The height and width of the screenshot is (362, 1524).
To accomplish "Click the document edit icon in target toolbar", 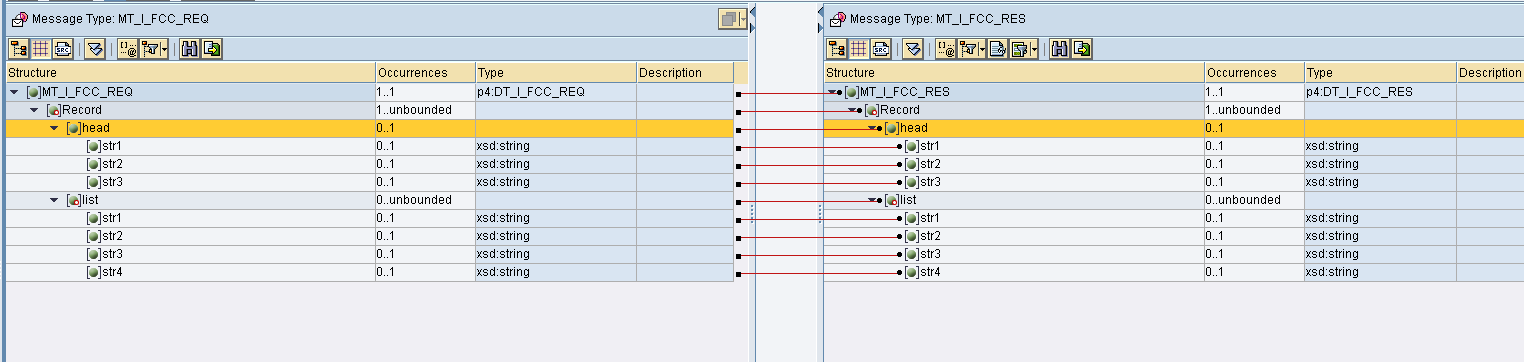I will click(x=997, y=49).
